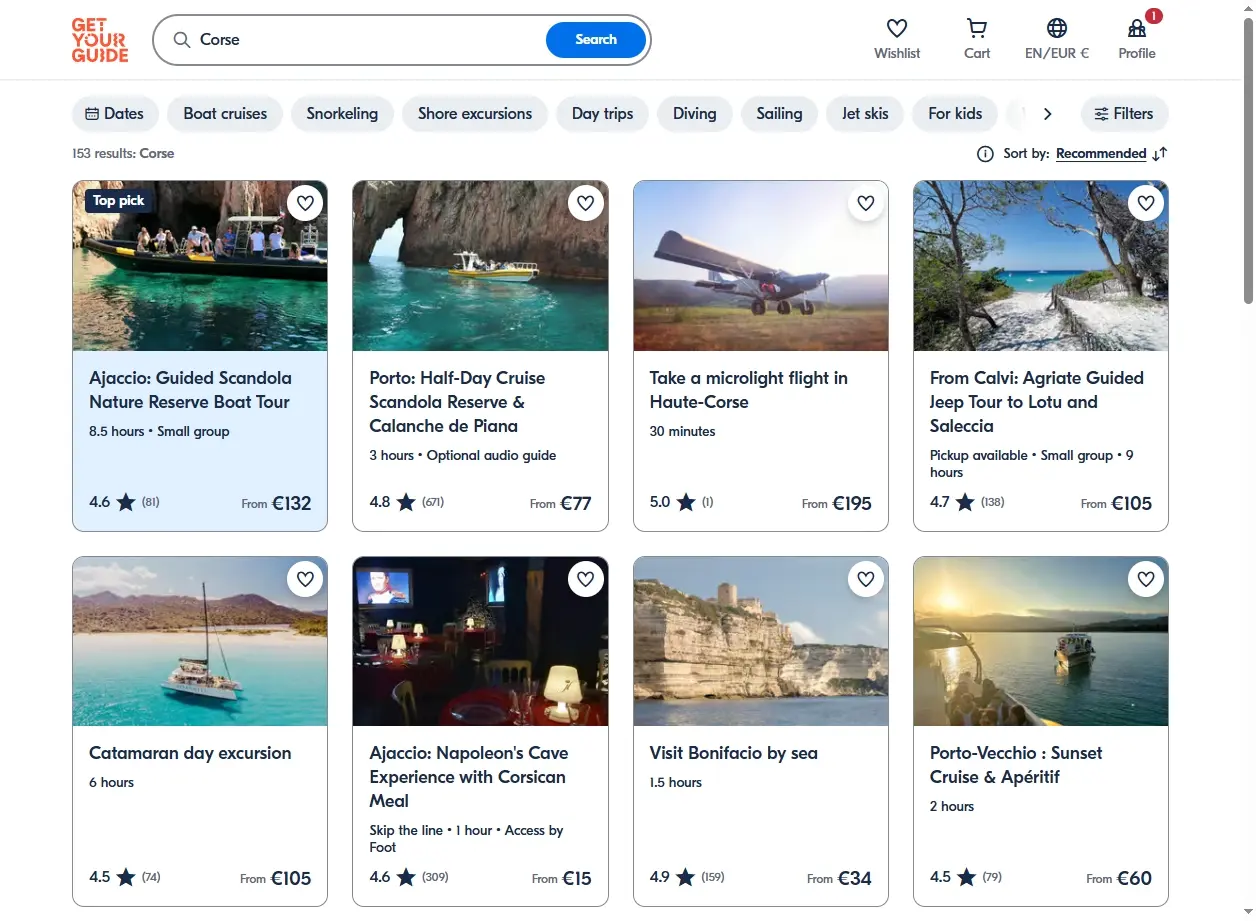Click the magnifier icon in search box
The width and height of the screenshot is (1256, 921).
[x=181, y=40]
